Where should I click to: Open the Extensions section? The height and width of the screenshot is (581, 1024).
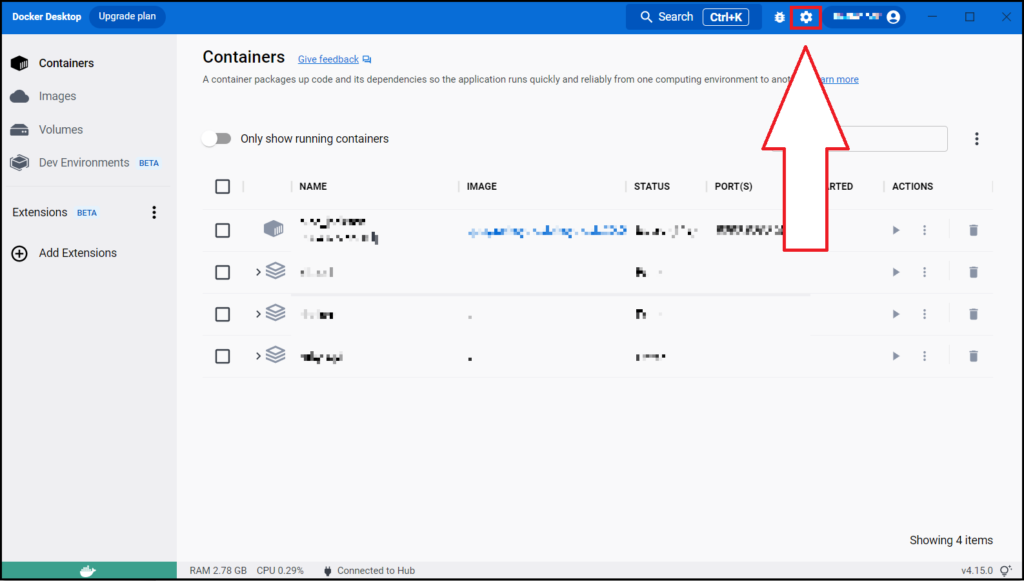click(39, 212)
